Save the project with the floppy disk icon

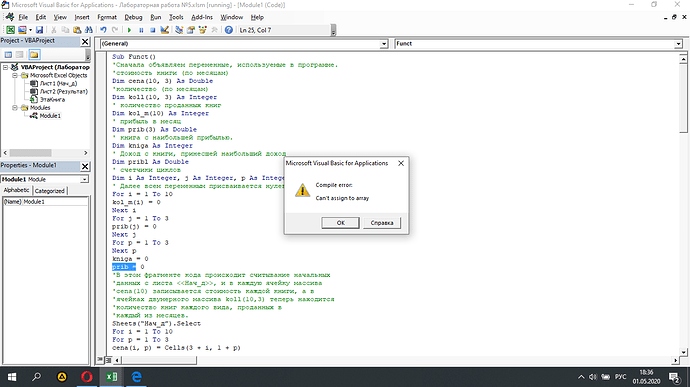[39, 30]
